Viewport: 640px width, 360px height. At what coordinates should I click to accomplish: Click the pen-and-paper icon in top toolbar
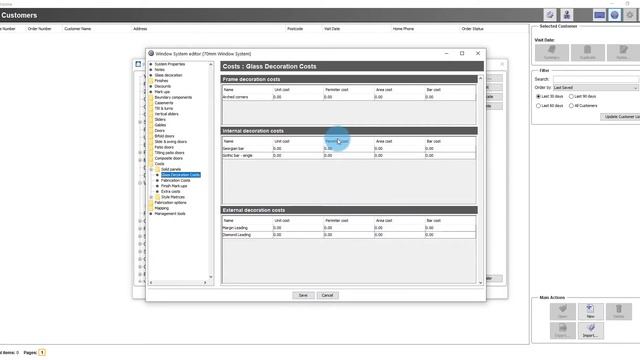(550, 15)
